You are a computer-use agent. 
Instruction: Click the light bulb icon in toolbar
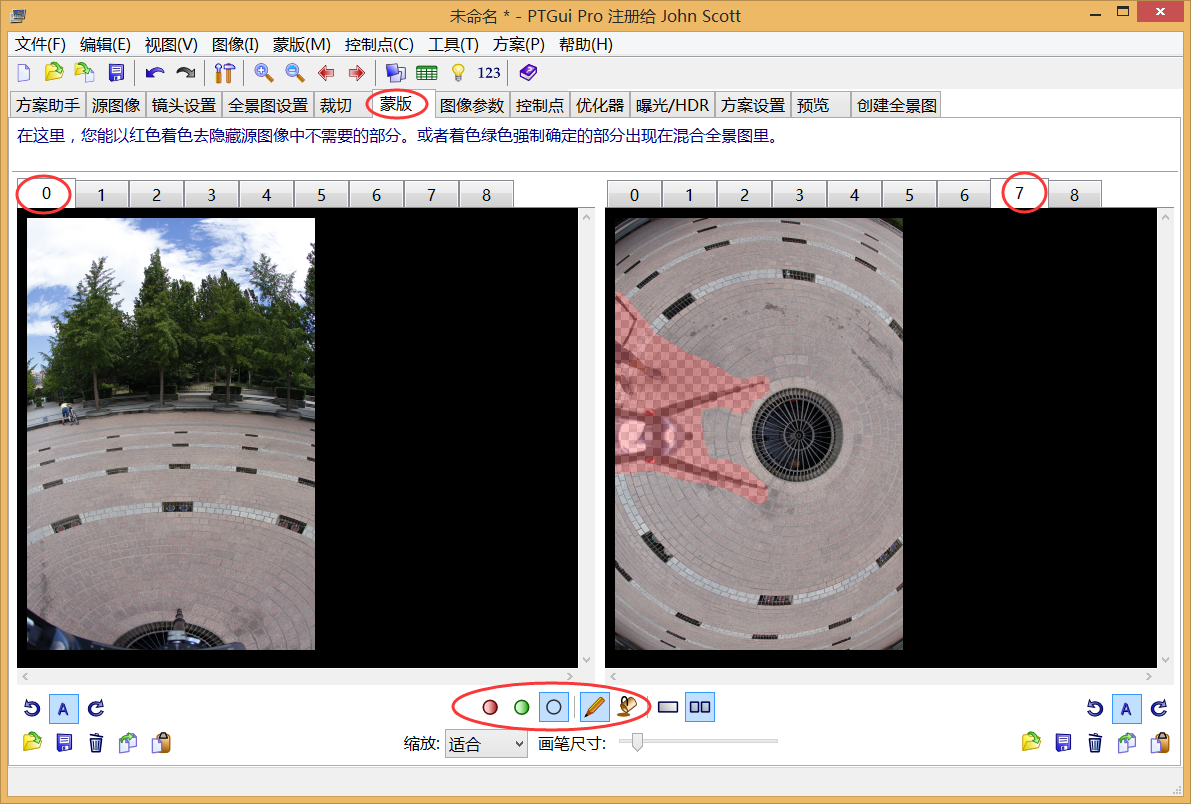458,72
